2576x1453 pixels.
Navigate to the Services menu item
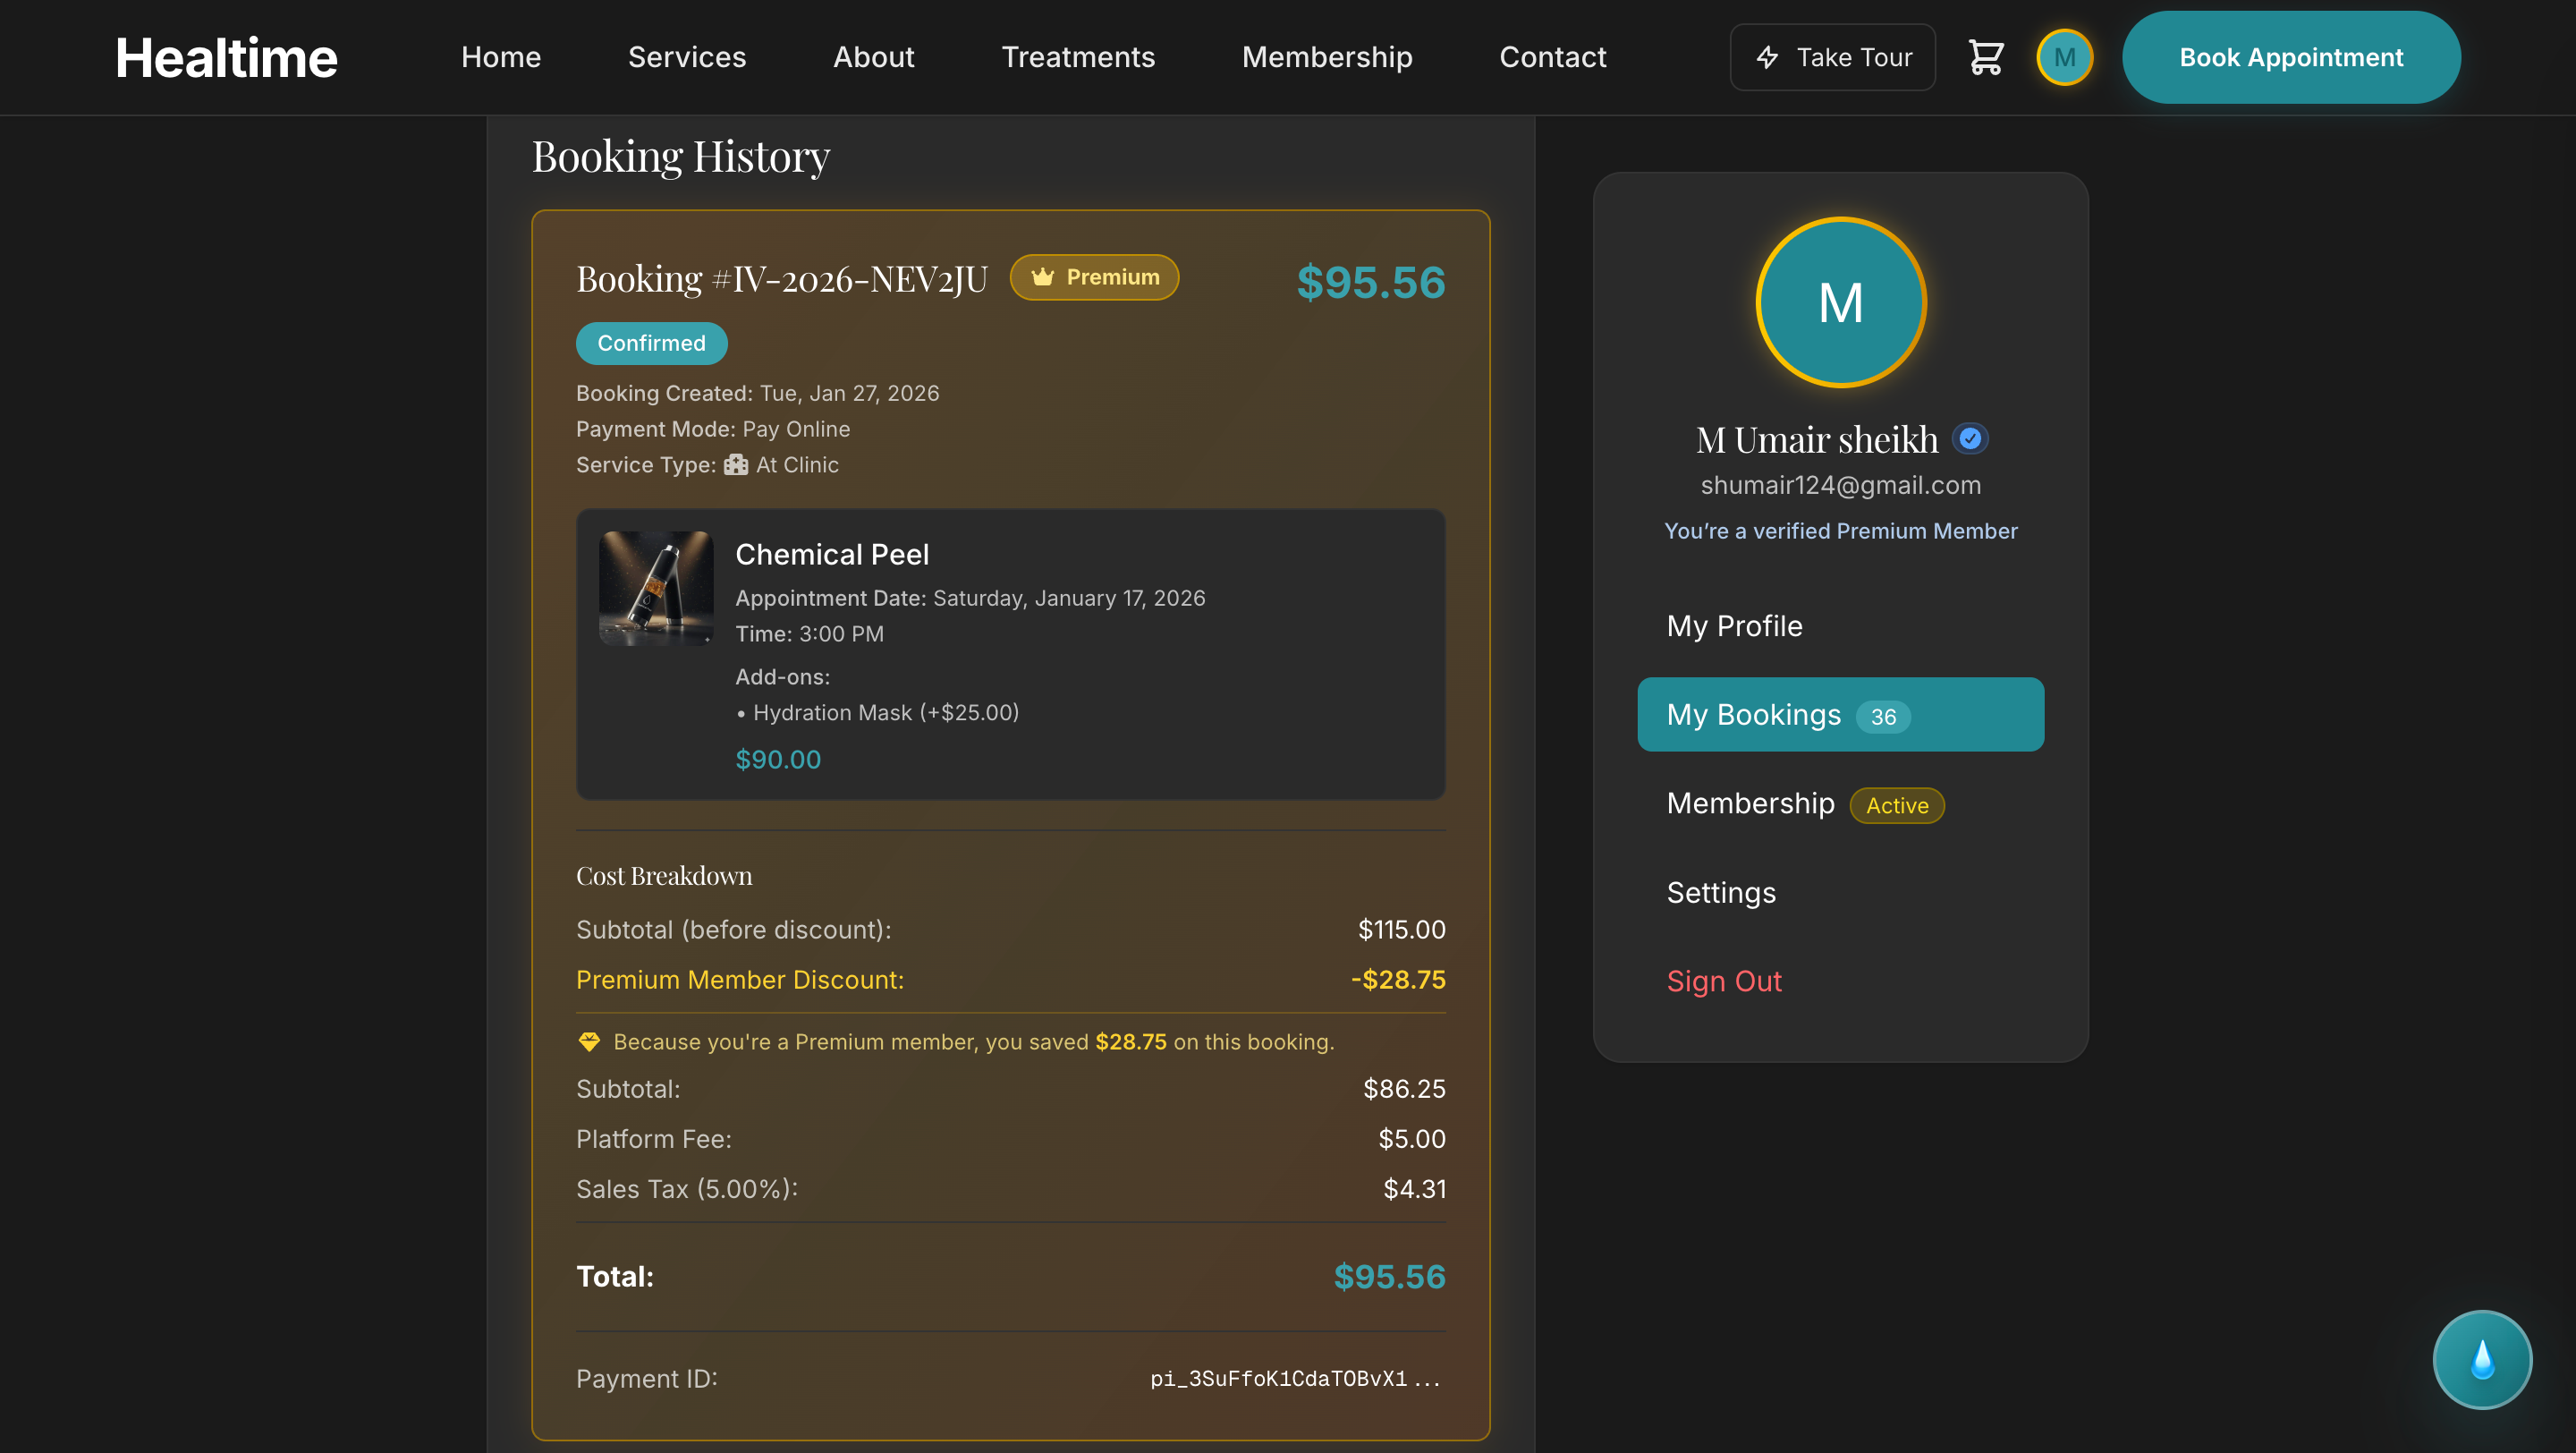coord(687,57)
